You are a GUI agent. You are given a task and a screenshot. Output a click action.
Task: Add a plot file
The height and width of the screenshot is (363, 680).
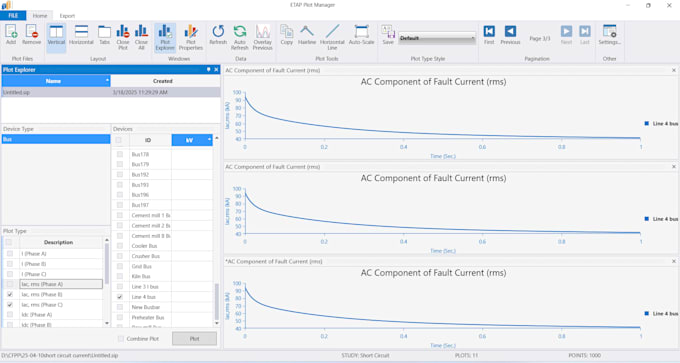point(11,35)
